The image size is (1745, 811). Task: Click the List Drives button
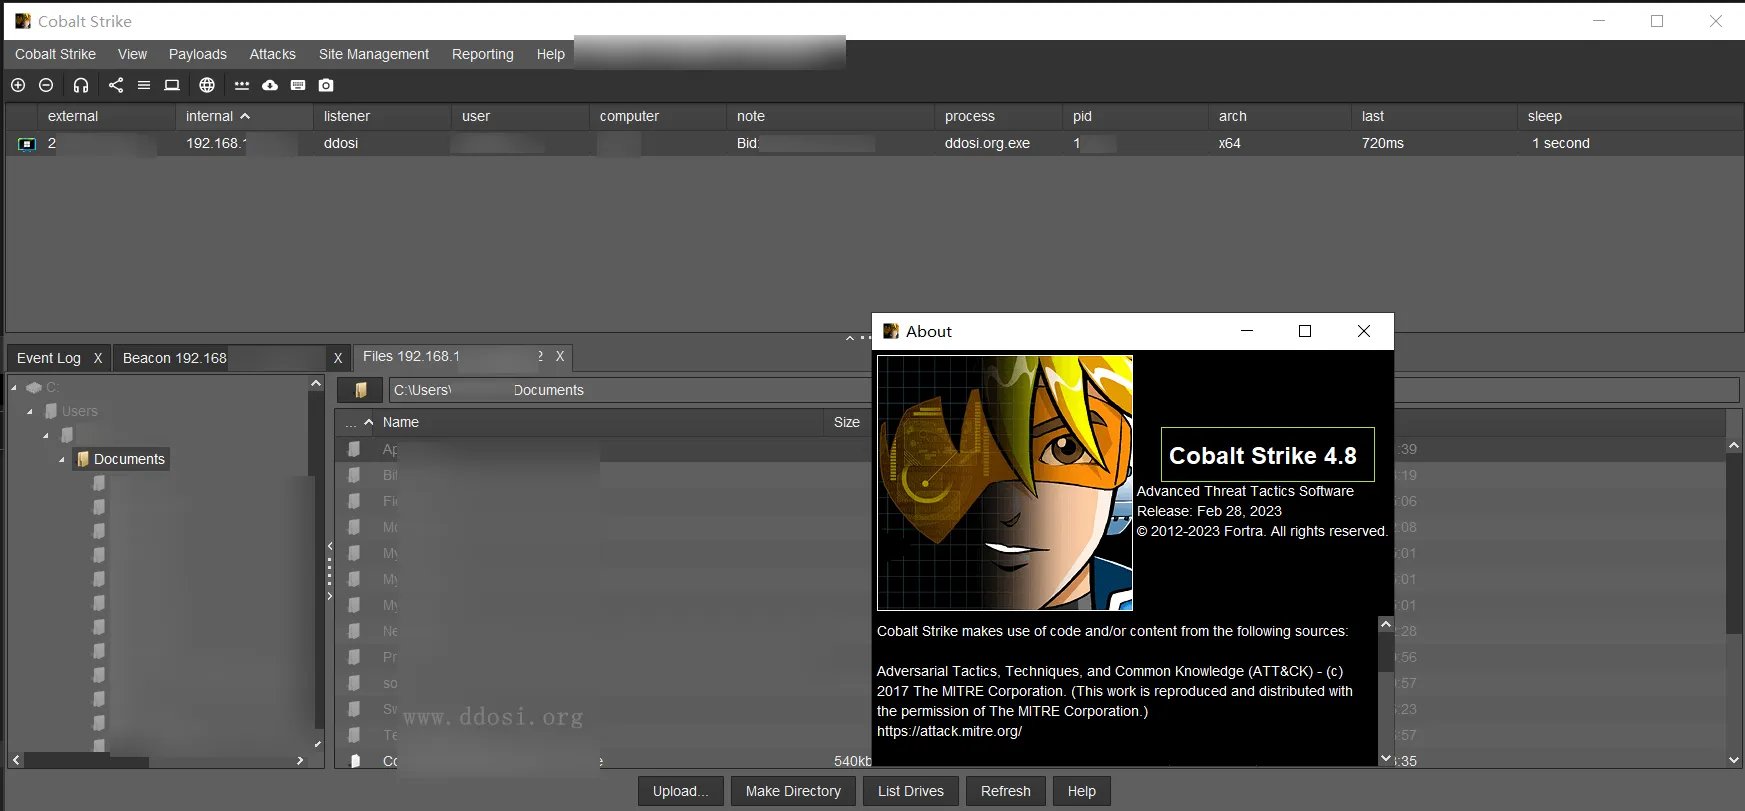coord(911,791)
